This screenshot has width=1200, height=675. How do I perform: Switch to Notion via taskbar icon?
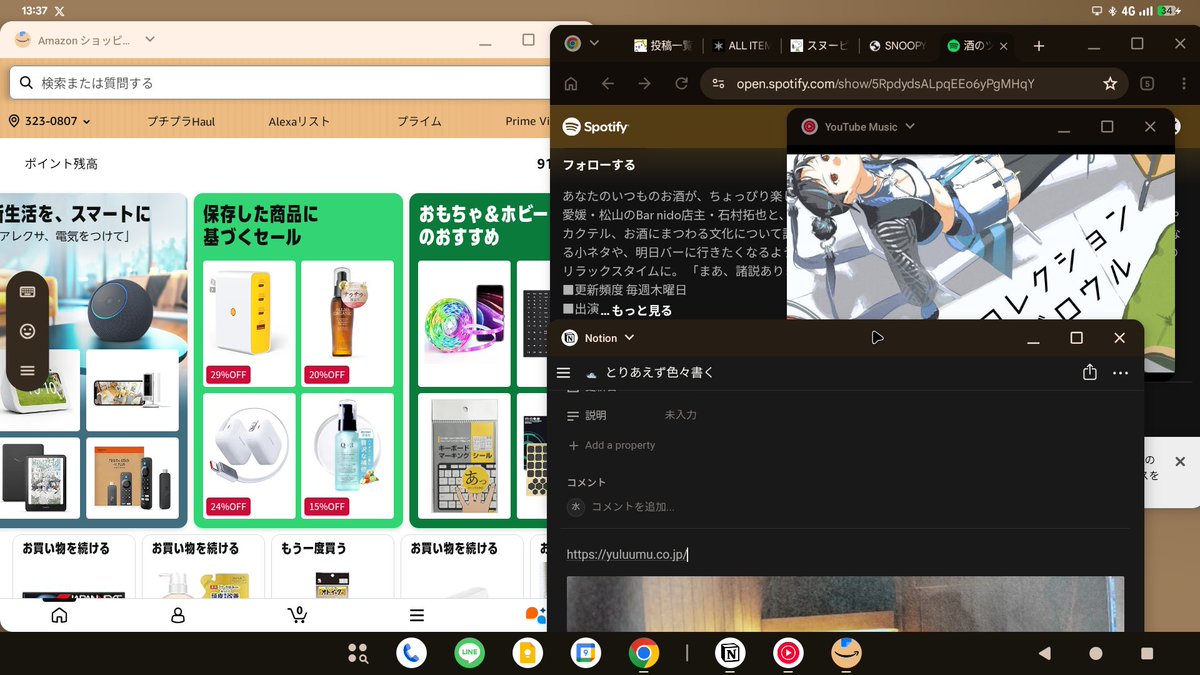[731, 653]
